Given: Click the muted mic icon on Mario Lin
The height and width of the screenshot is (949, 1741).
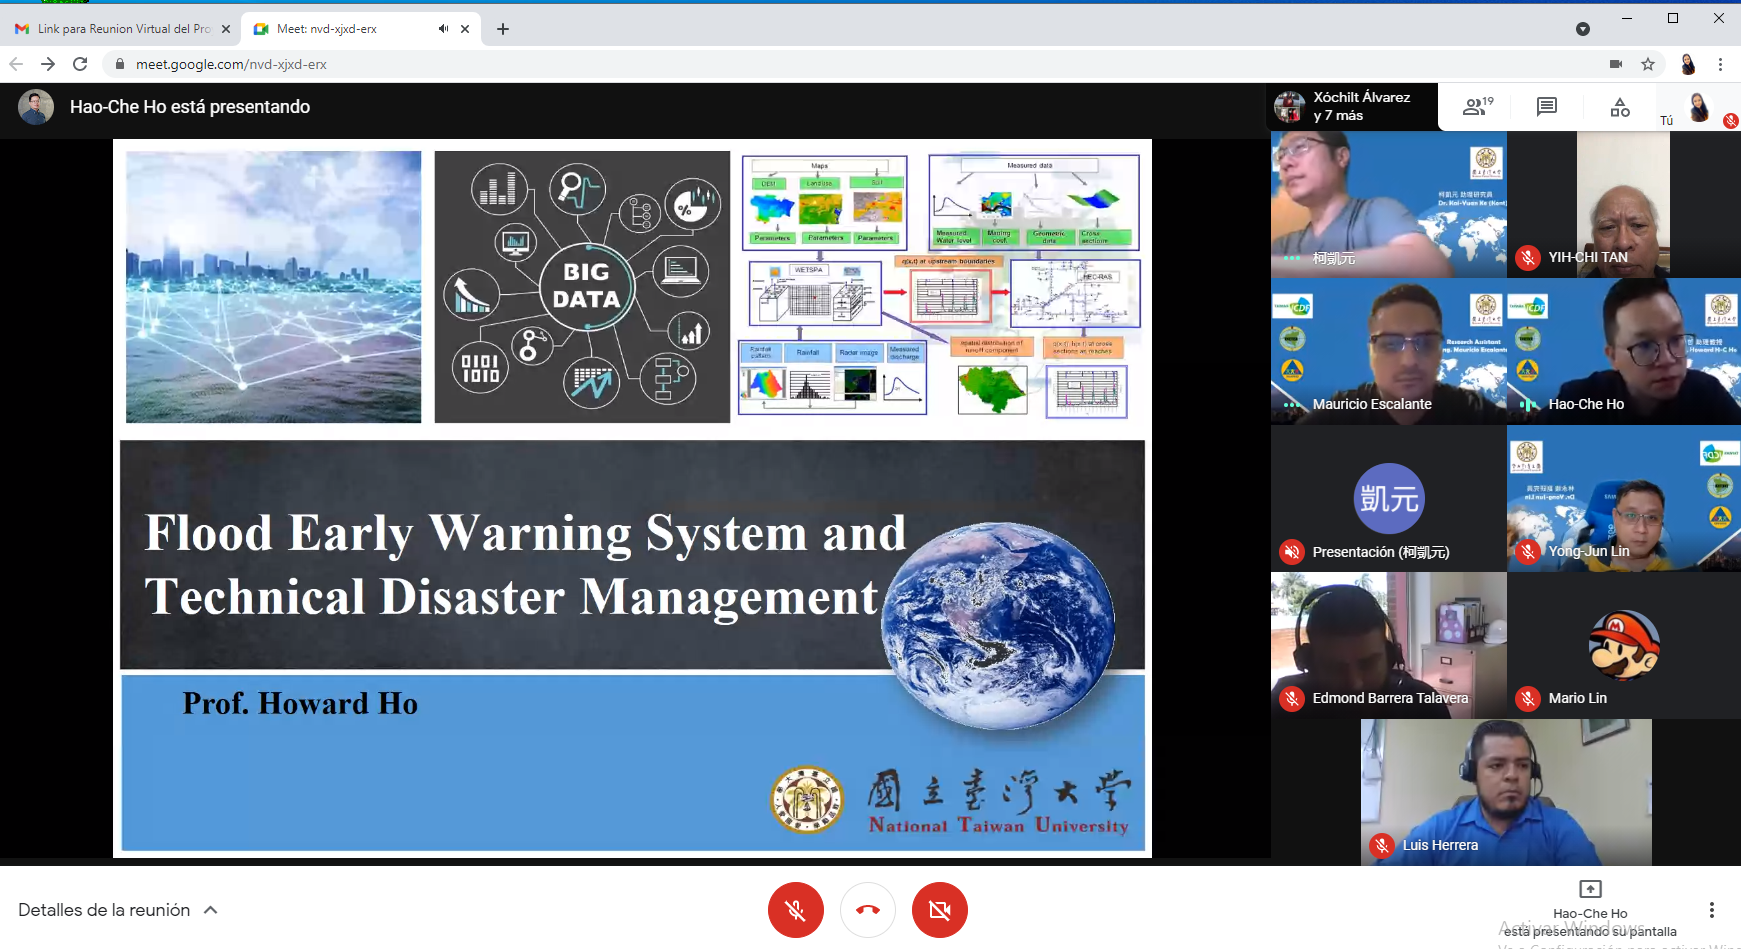Looking at the screenshot, I should coord(1527,699).
